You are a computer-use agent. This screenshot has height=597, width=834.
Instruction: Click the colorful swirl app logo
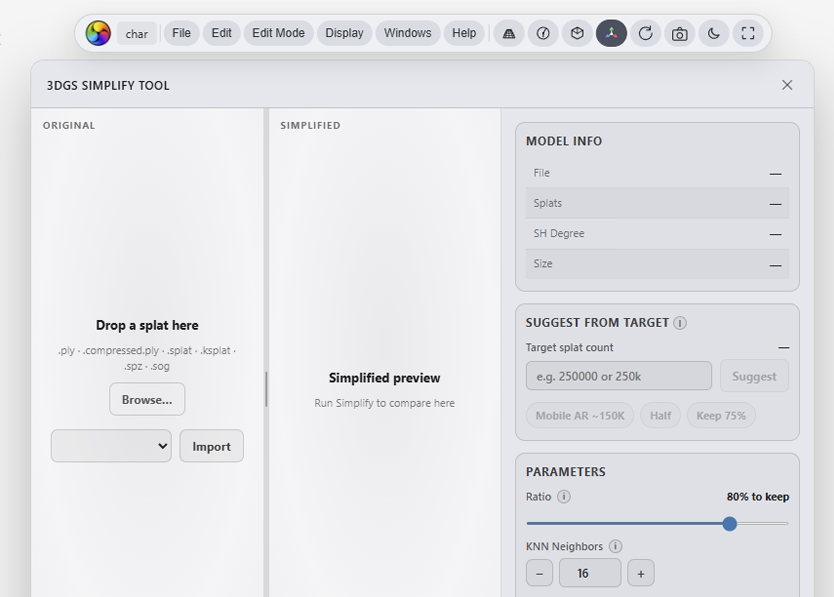(x=98, y=34)
